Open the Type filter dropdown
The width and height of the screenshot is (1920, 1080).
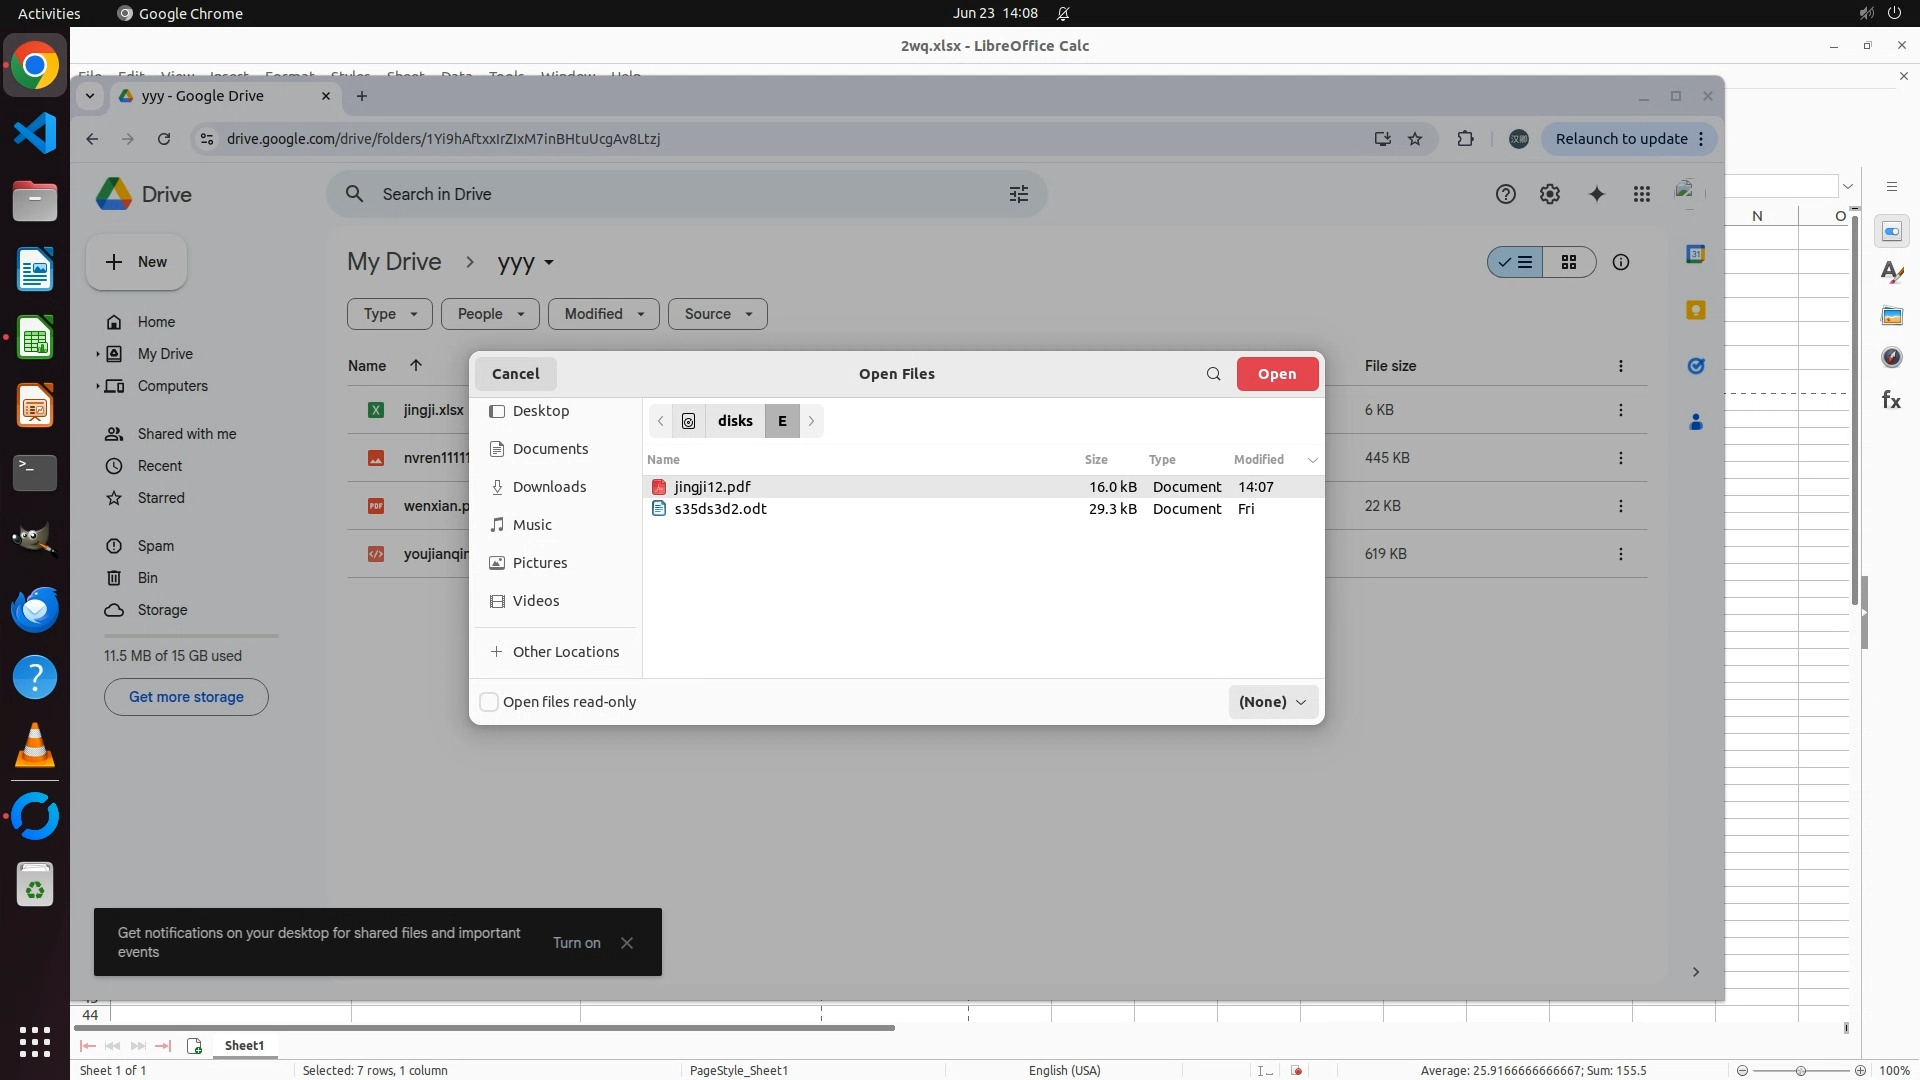pyautogui.click(x=389, y=314)
